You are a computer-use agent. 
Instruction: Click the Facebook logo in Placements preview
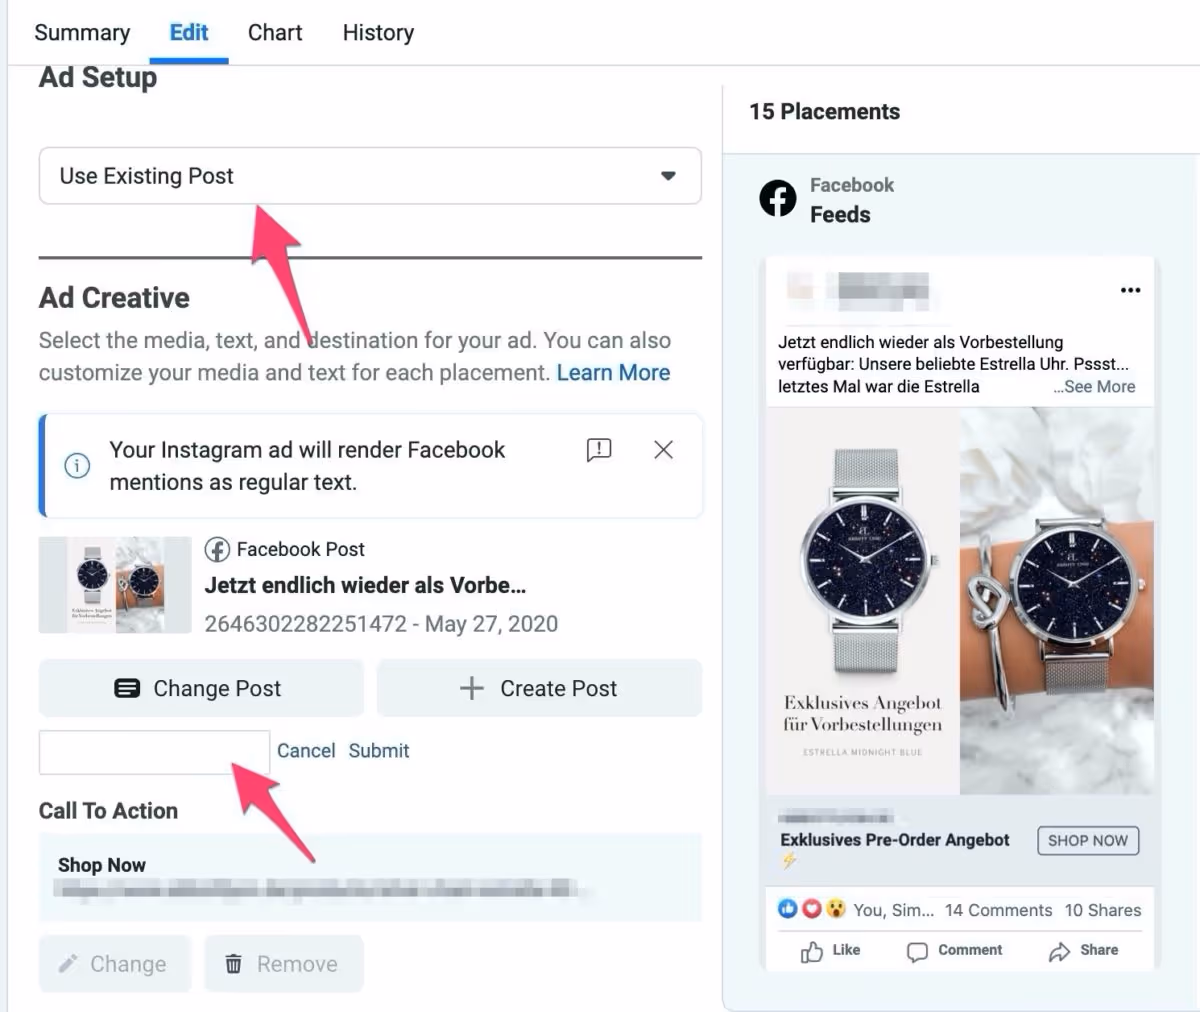[x=778, y=198]
